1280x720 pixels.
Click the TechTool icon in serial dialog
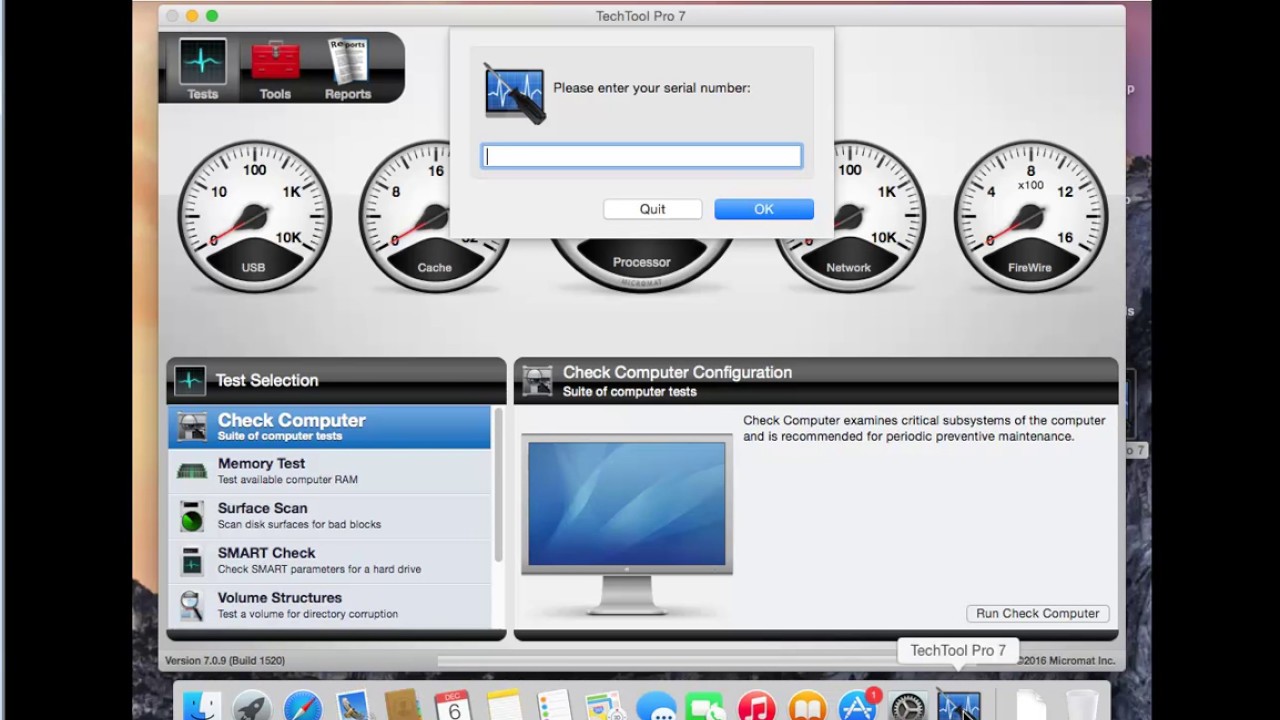(x=515, y=93)
